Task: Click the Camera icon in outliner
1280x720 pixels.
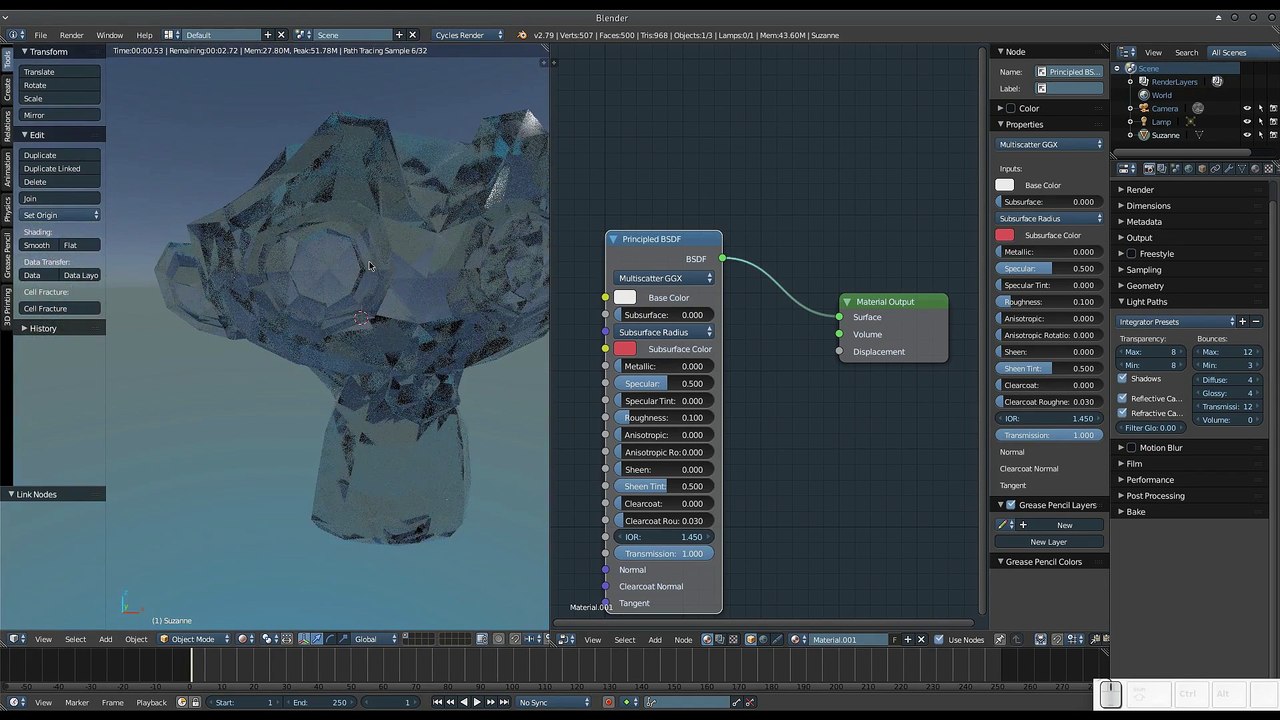Action: tap(1144, 108)
